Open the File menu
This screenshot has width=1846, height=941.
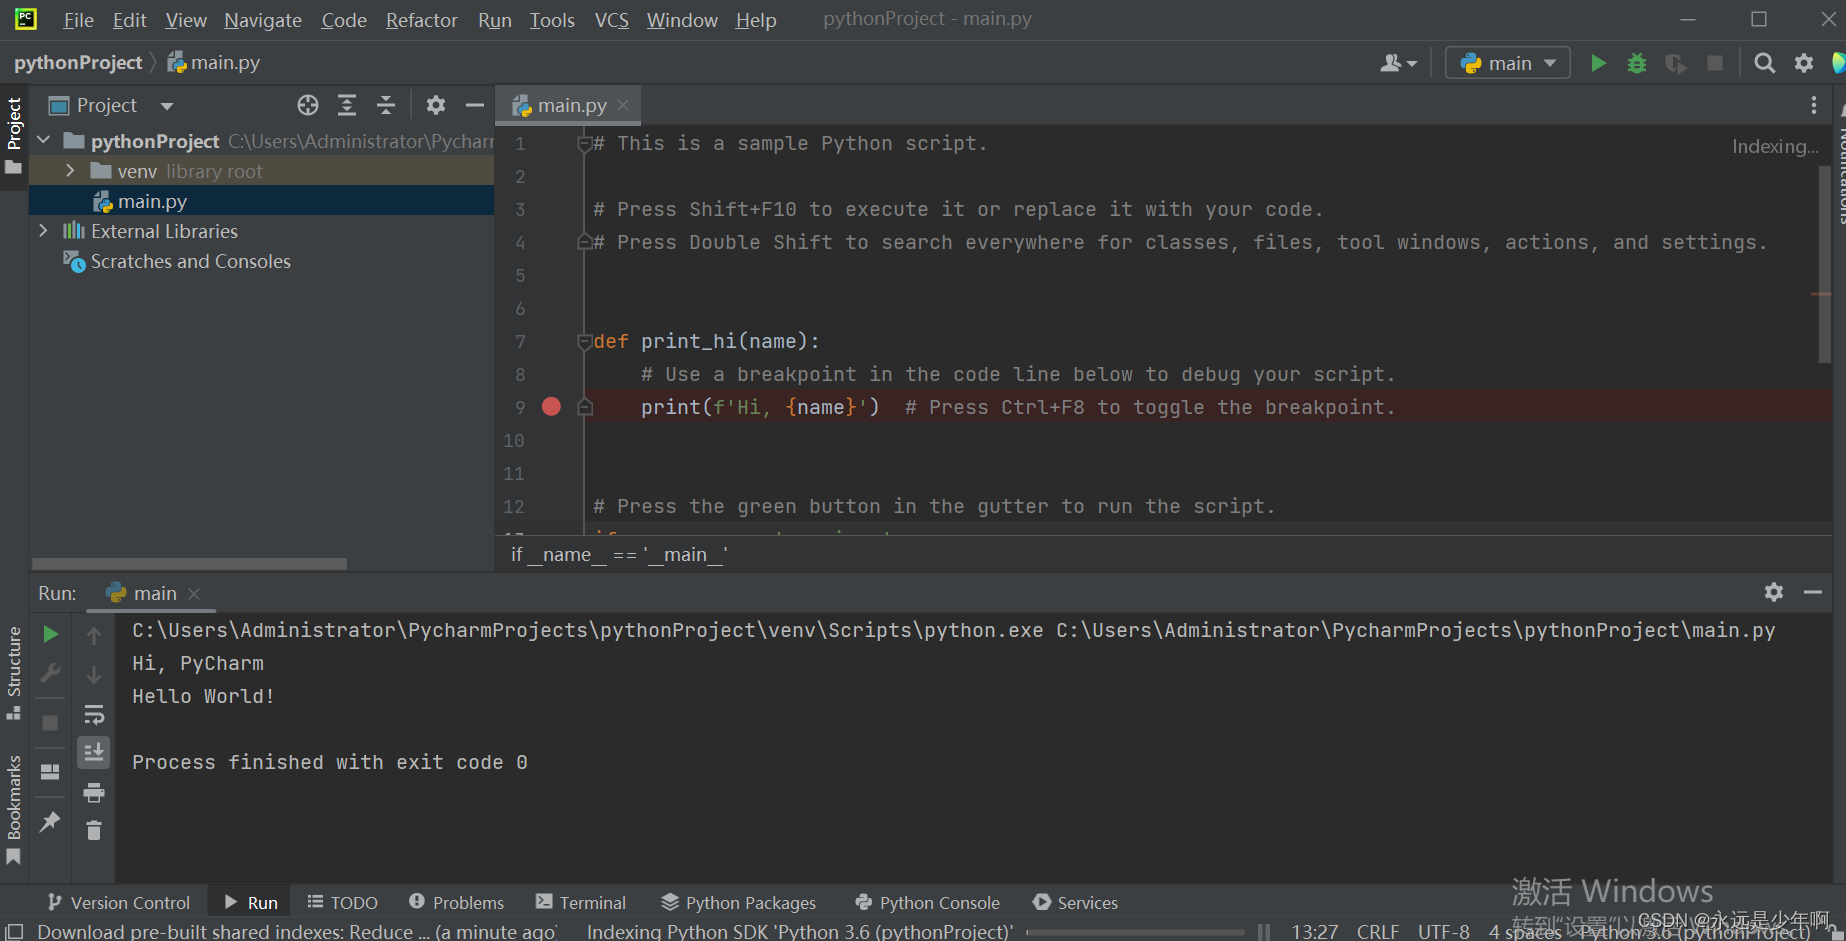(78, 20)
